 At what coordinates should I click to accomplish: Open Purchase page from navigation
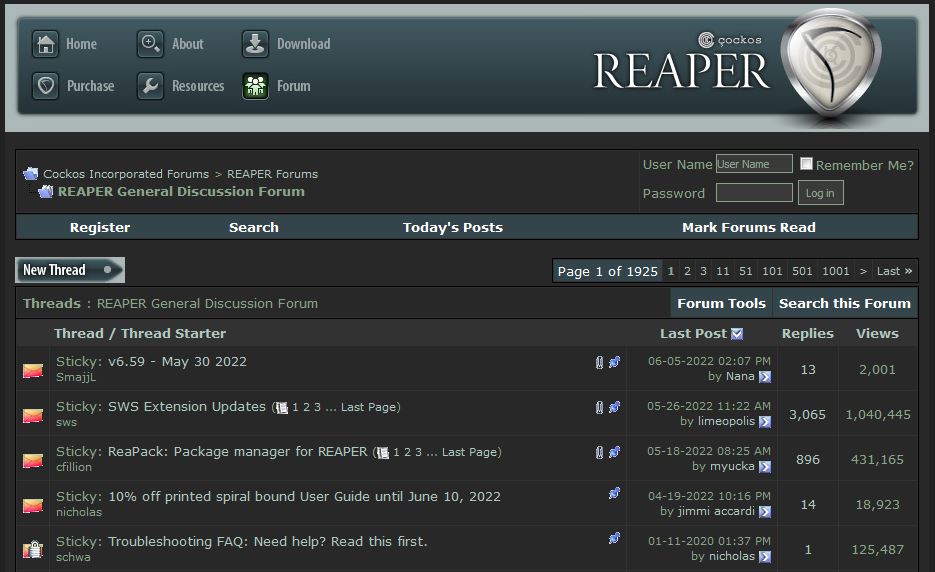(x=90, y=86)
